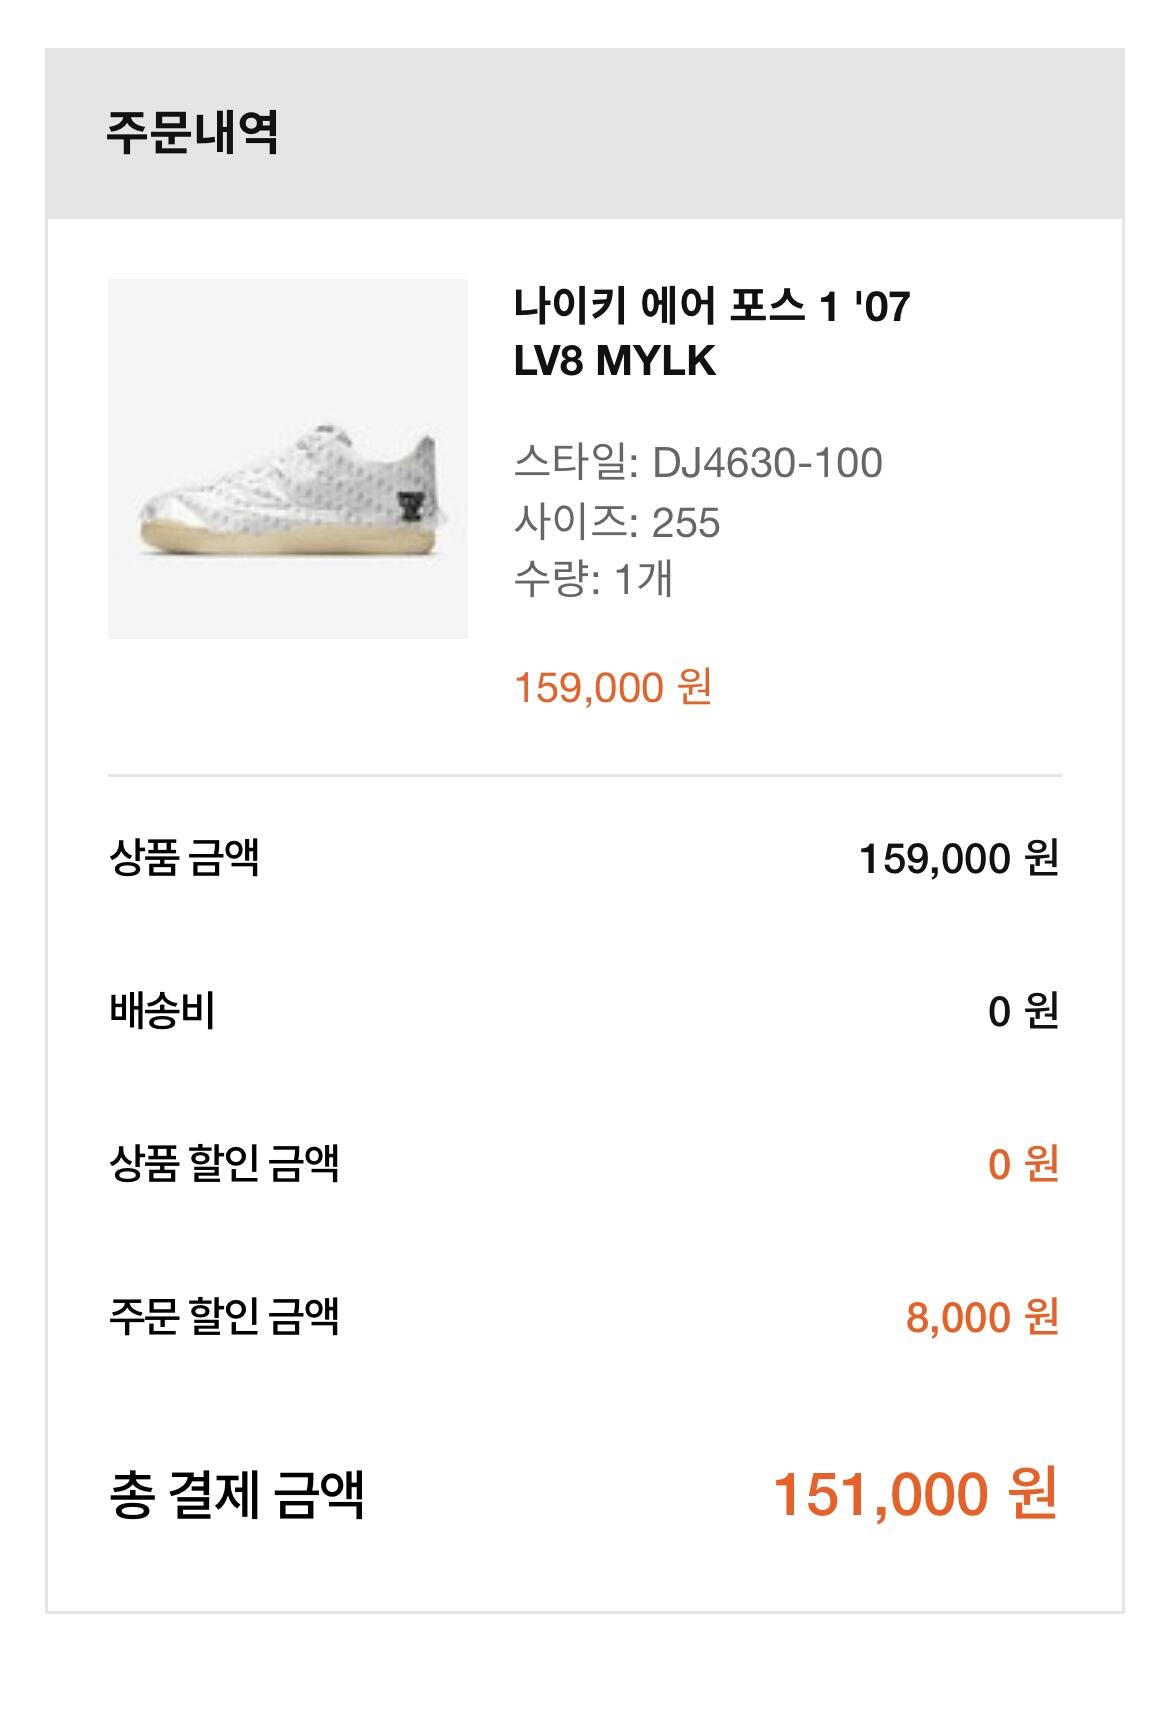1170x1725 pixels.
Task: Open the Nike shoe product thumbnail
Action: click(x=288, y=458)
